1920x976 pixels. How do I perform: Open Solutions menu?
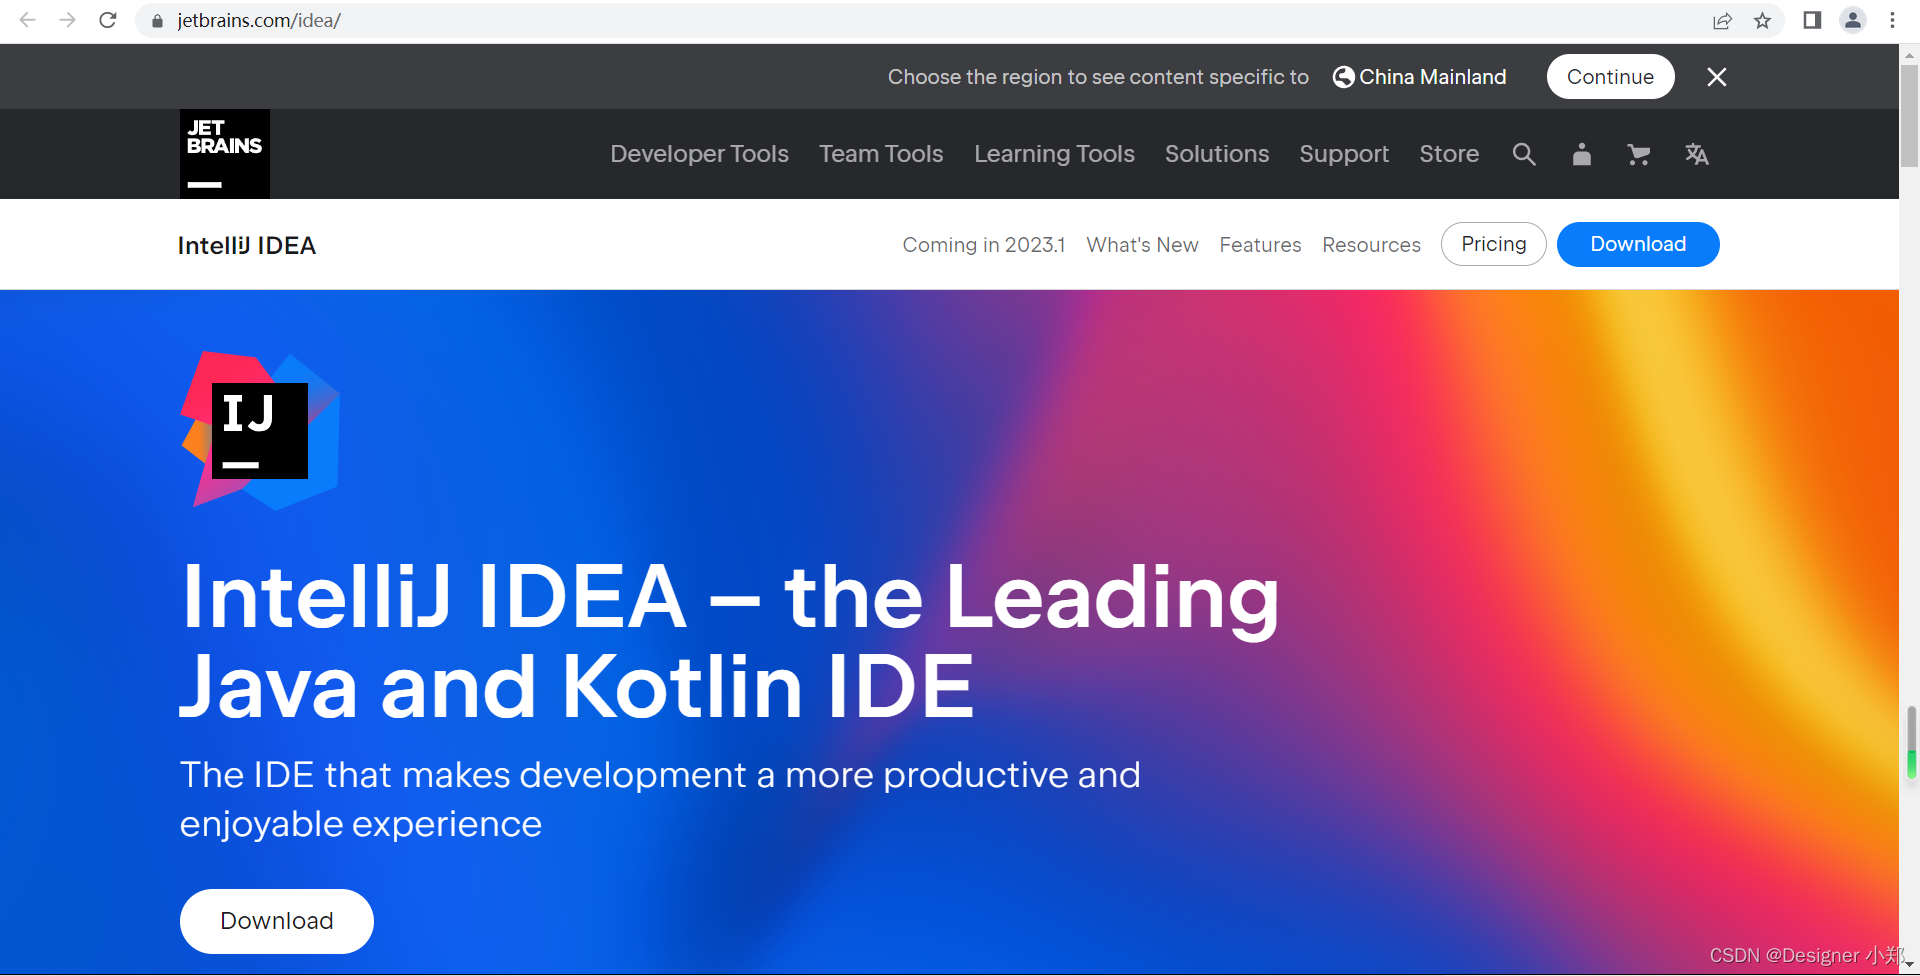point(1217,154)
